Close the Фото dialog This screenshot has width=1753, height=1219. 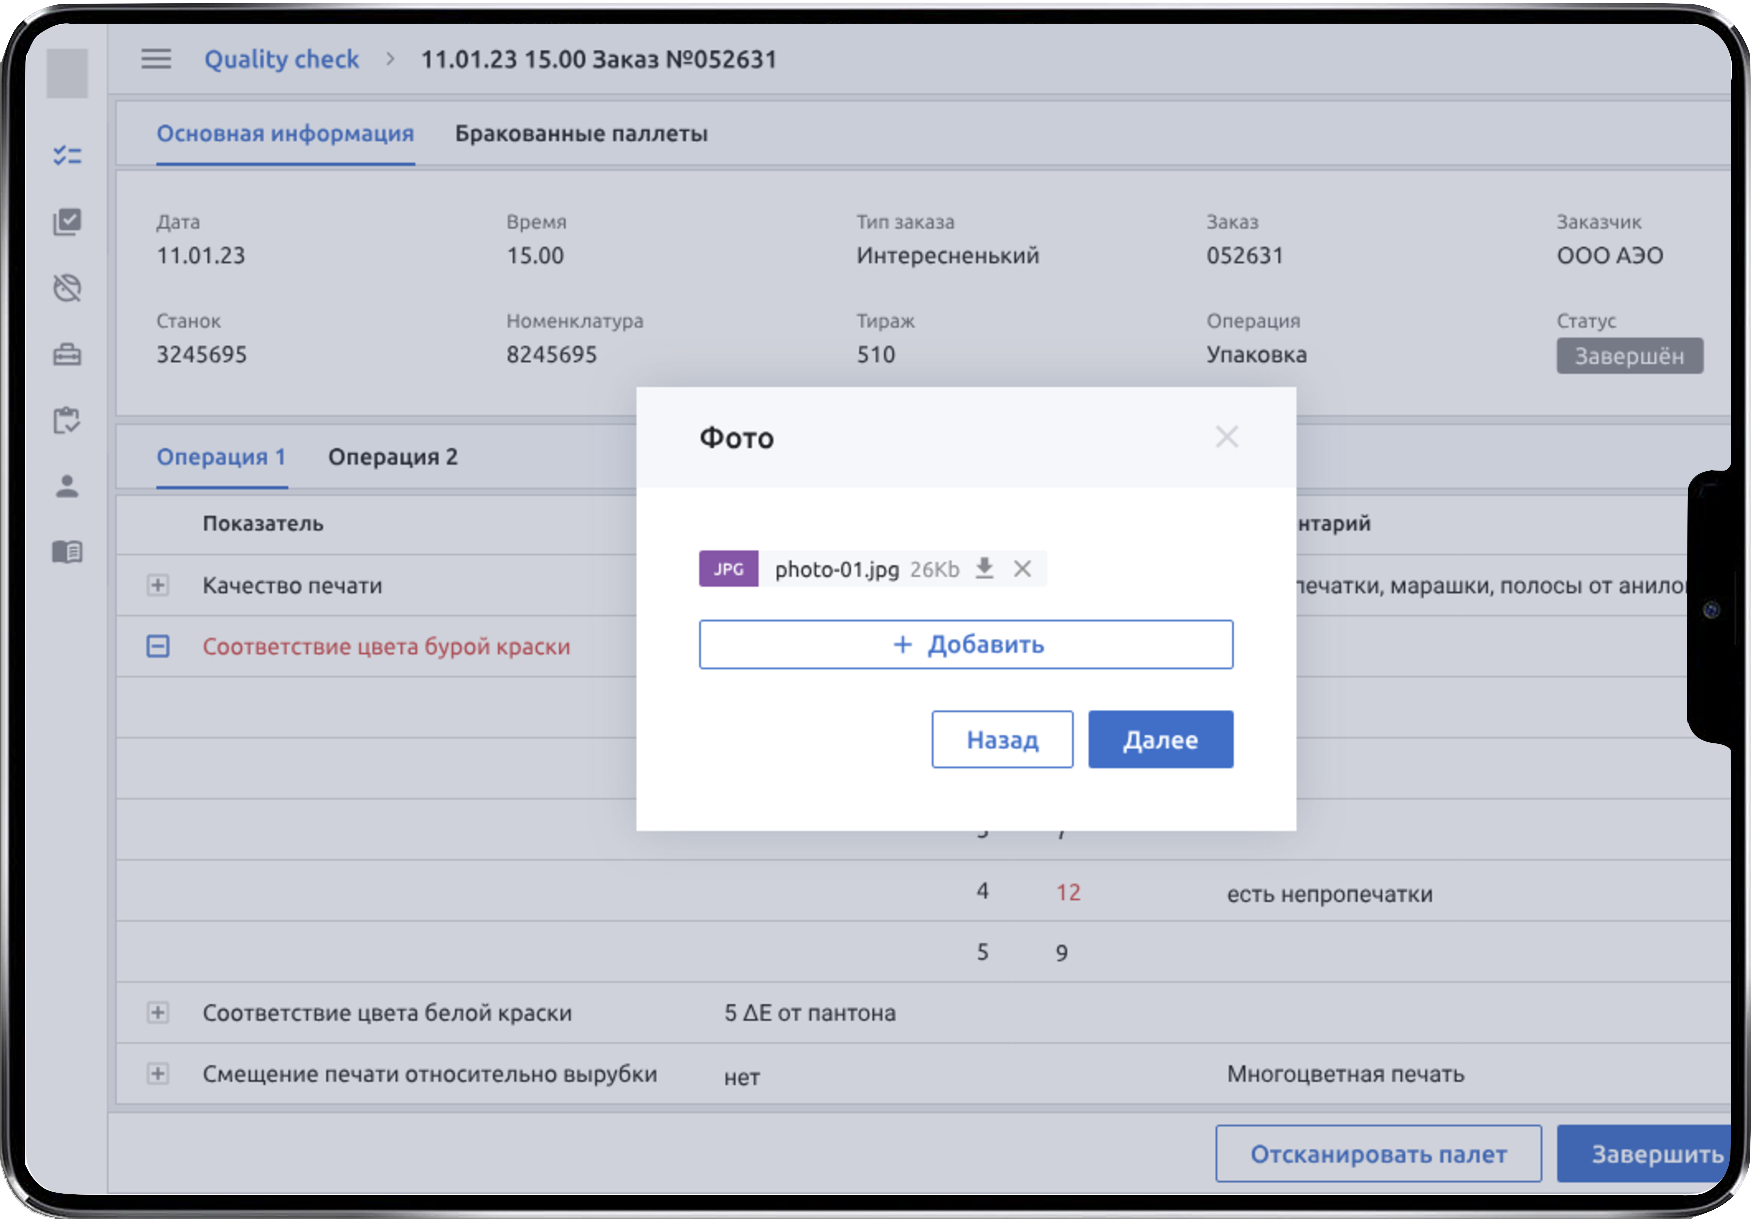pyautogui.click(x=1226, y=437)
